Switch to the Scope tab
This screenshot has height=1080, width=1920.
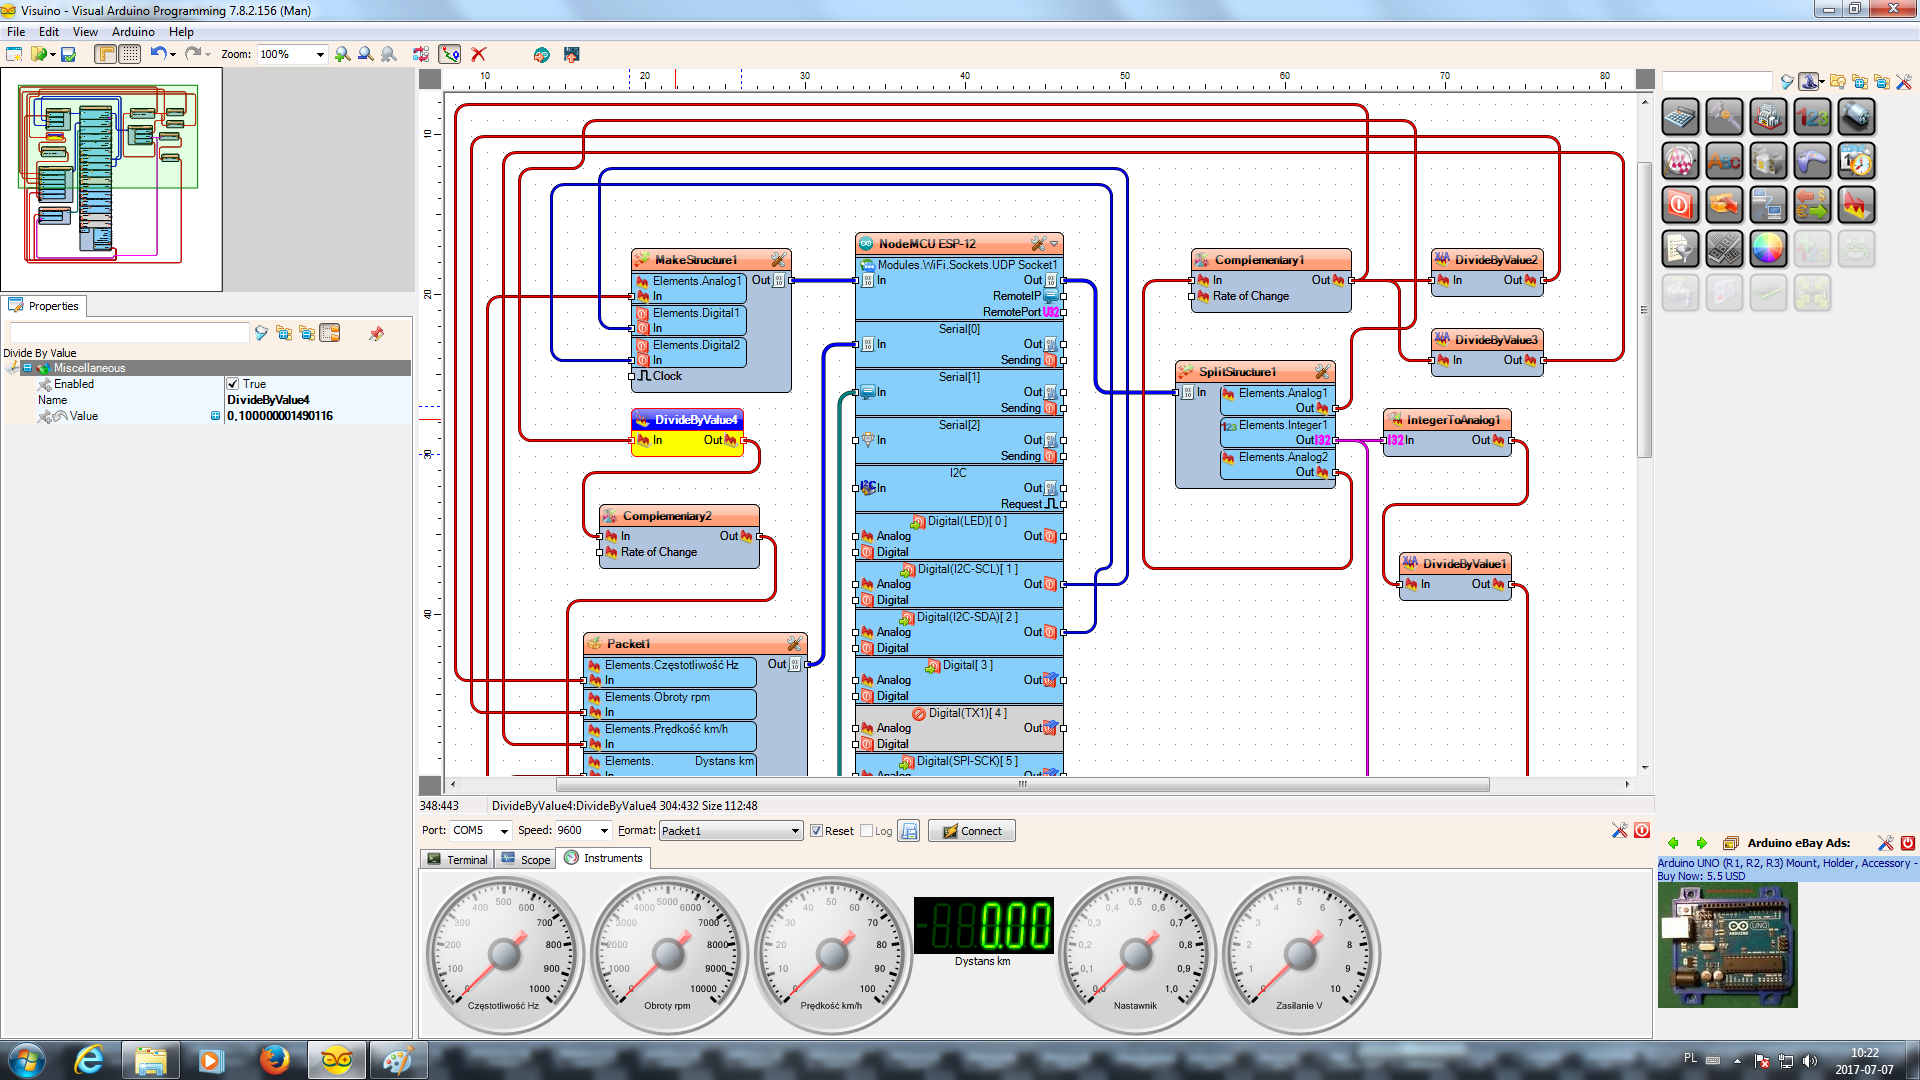pyautogui.click(x=527, y=859)
